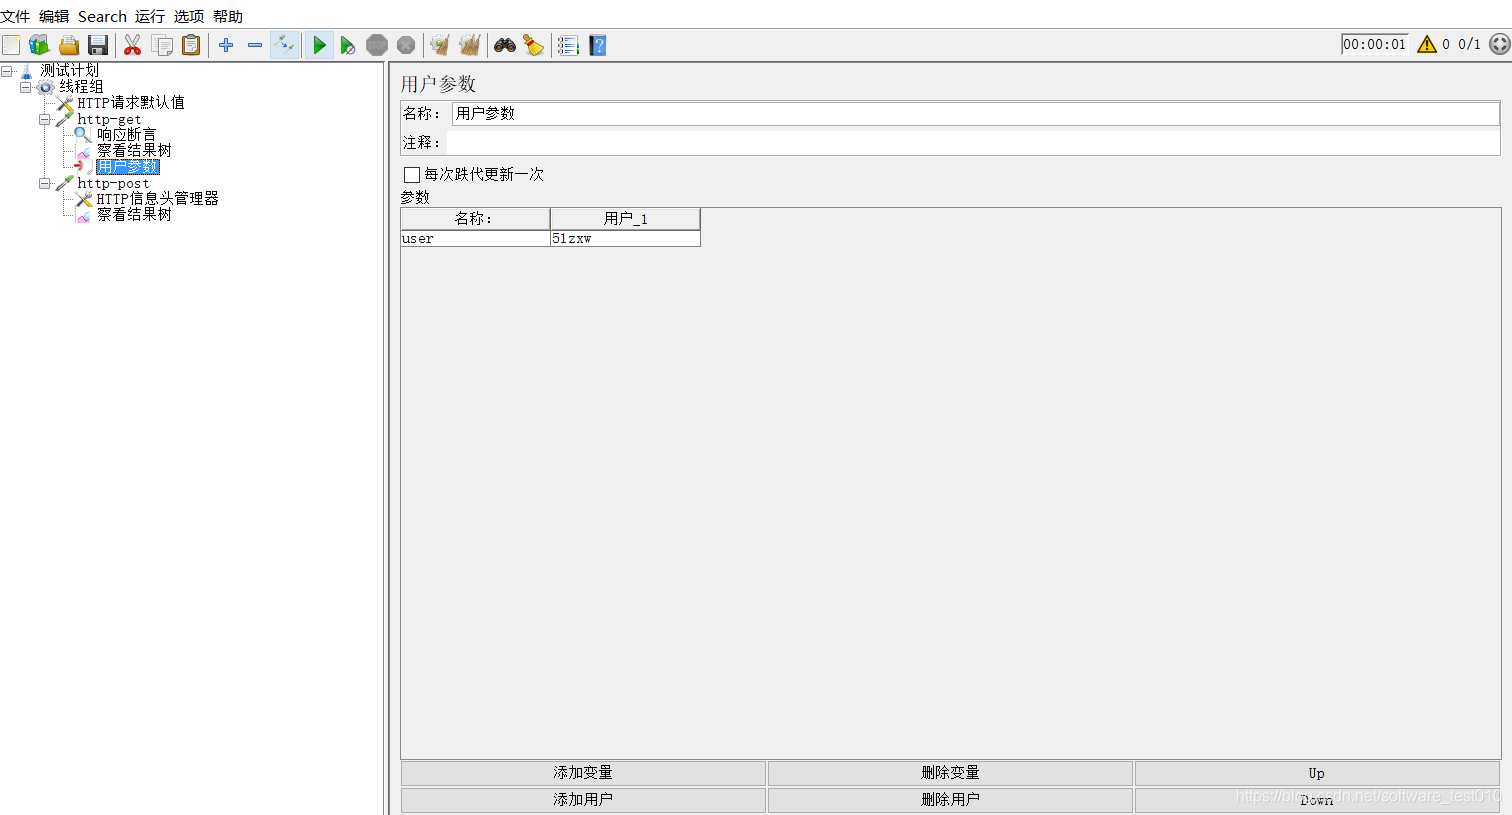The width and height of the screenshot is (1512, 815).
Task: Select the http-post sampler
Action: 113,183
